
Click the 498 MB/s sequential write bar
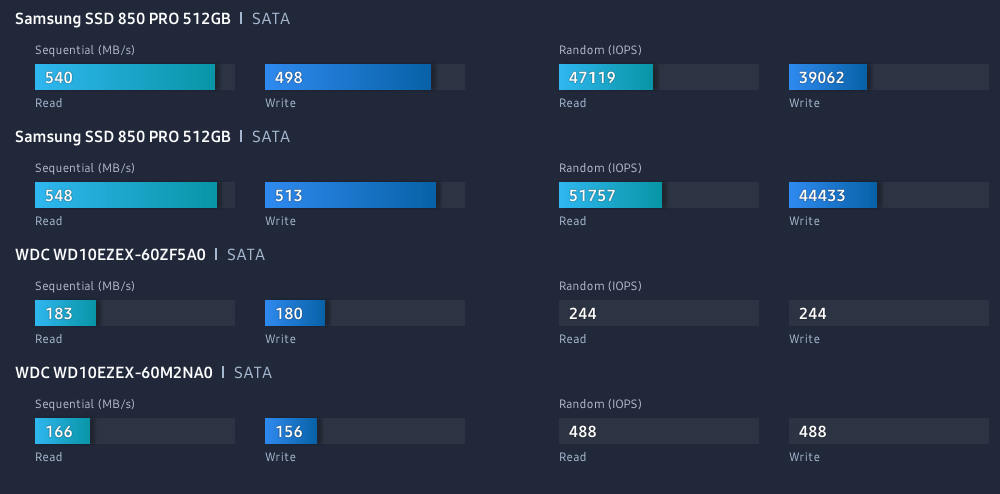click(x=348, y=77)
